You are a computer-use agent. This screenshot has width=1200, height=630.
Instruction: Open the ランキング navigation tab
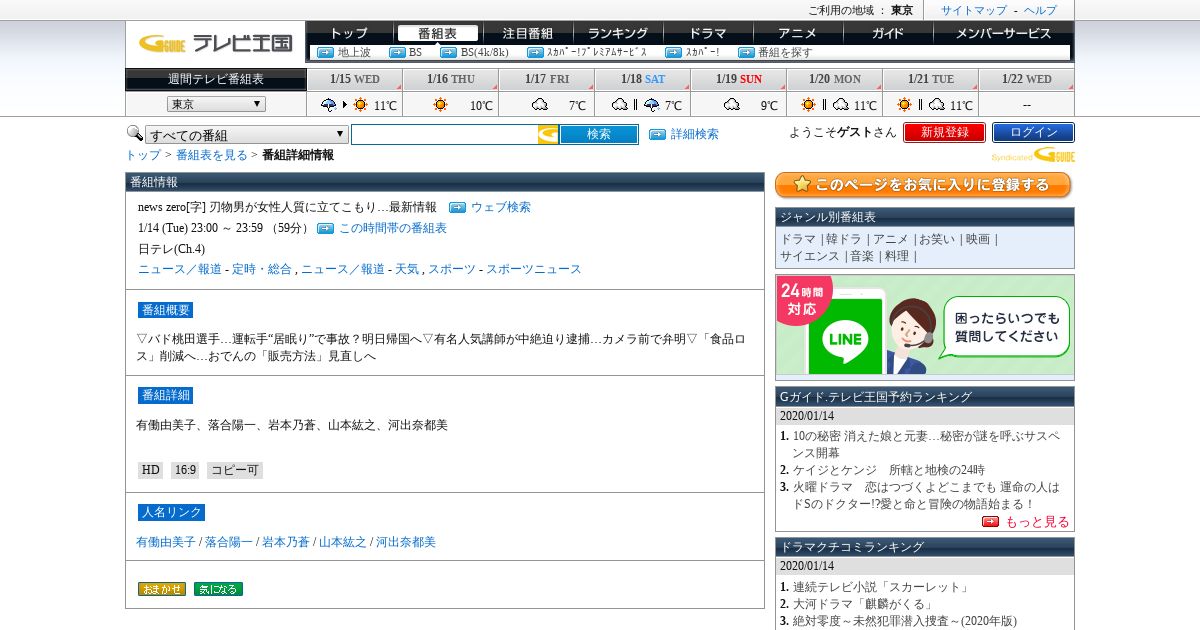click(618, 33)
